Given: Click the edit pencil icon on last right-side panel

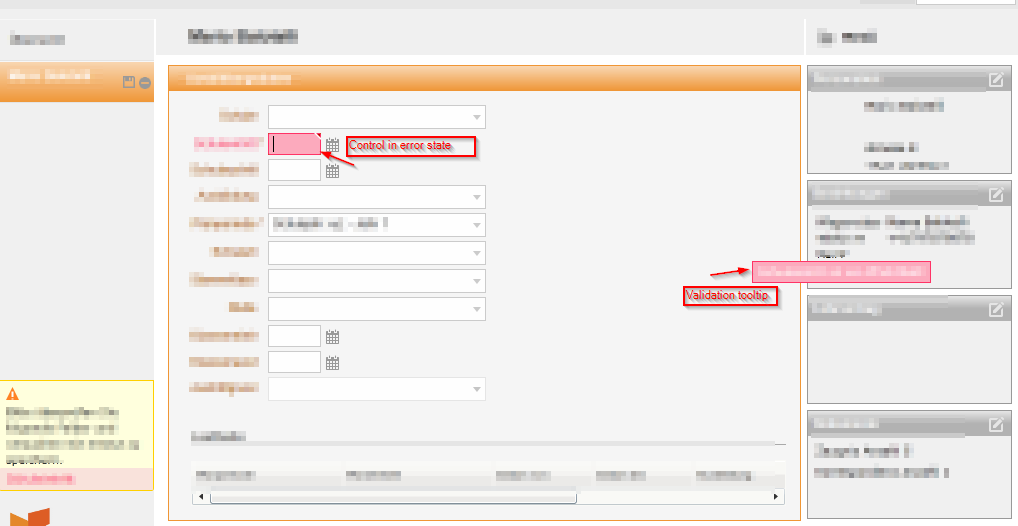Looking at the screenshot, I should 996,424.
